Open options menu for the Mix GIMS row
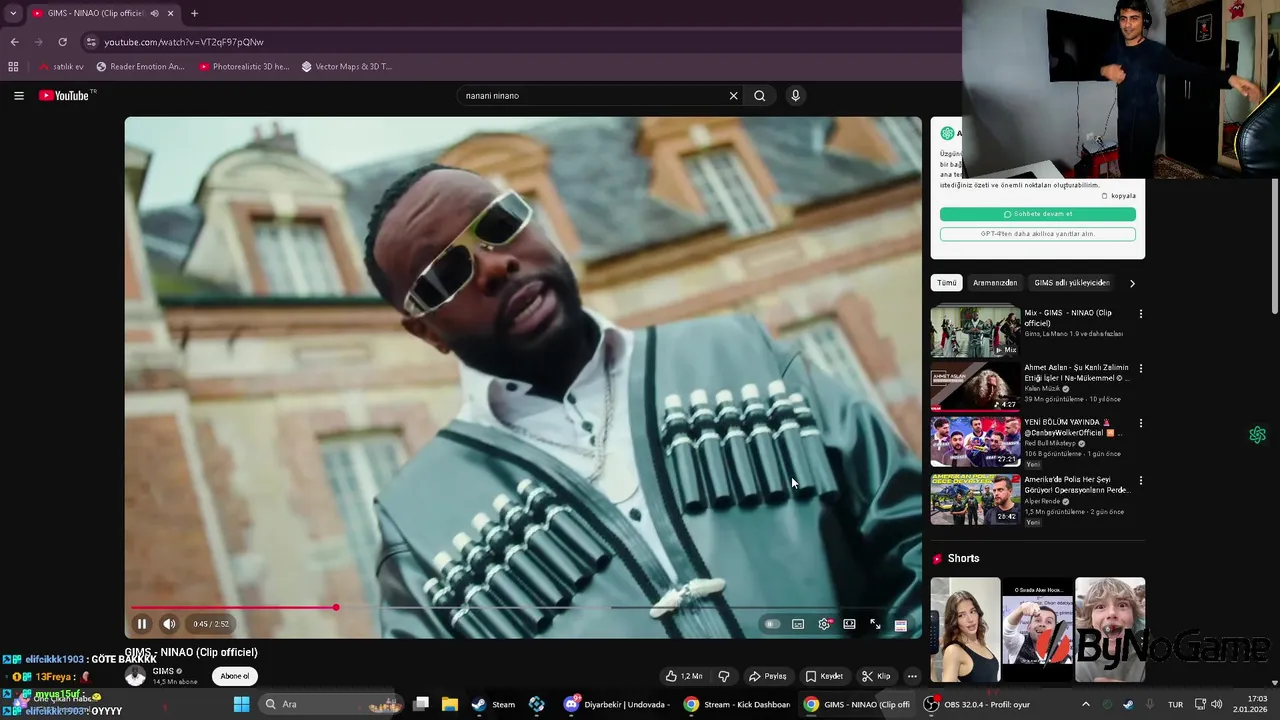1280x720 pixels. pos(1141,314)
